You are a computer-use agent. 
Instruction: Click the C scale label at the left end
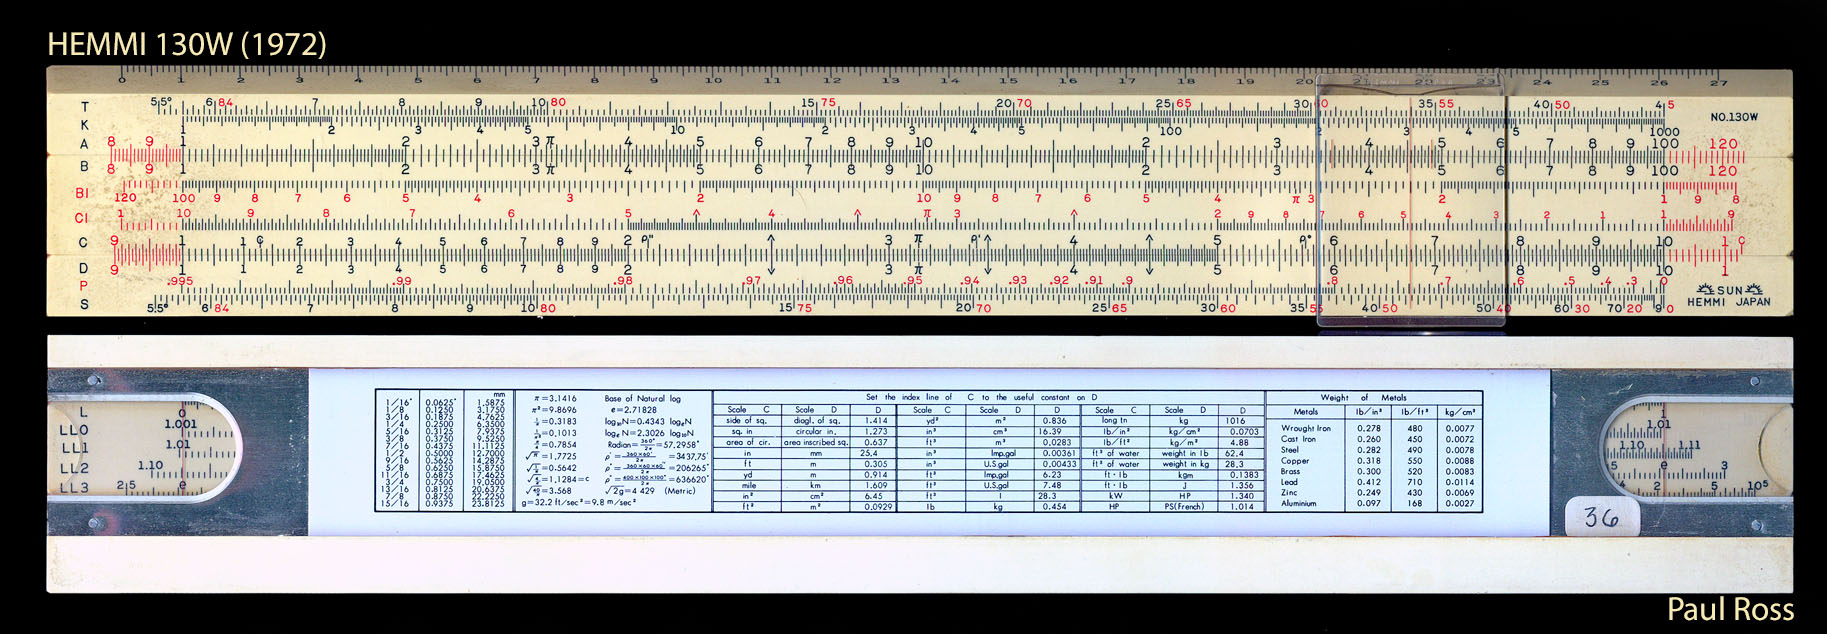pos(84,243)
